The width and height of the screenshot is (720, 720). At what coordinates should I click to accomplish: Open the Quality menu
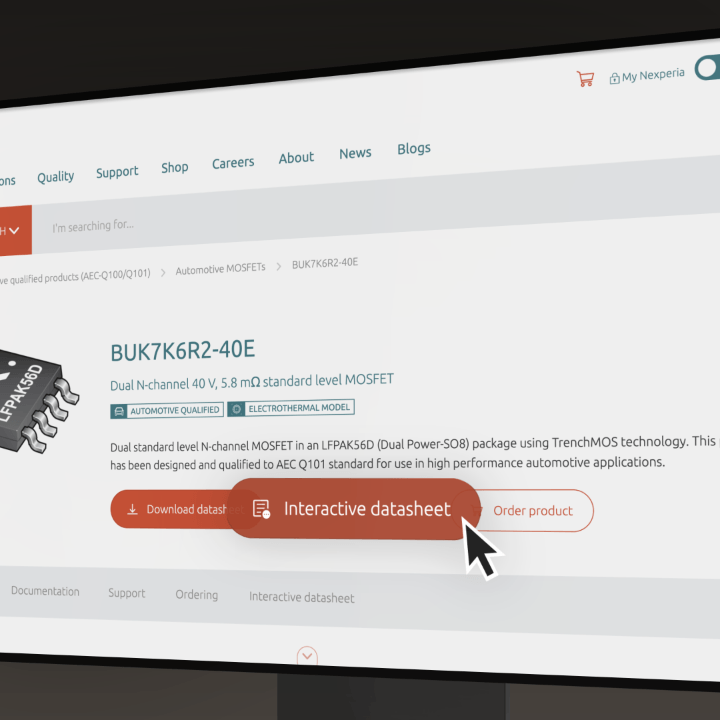tap(56, 177)
